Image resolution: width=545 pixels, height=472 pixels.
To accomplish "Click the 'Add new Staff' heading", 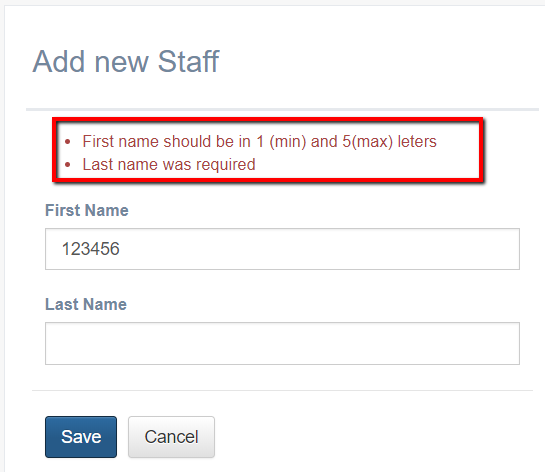I will click(x=126, y=62).
